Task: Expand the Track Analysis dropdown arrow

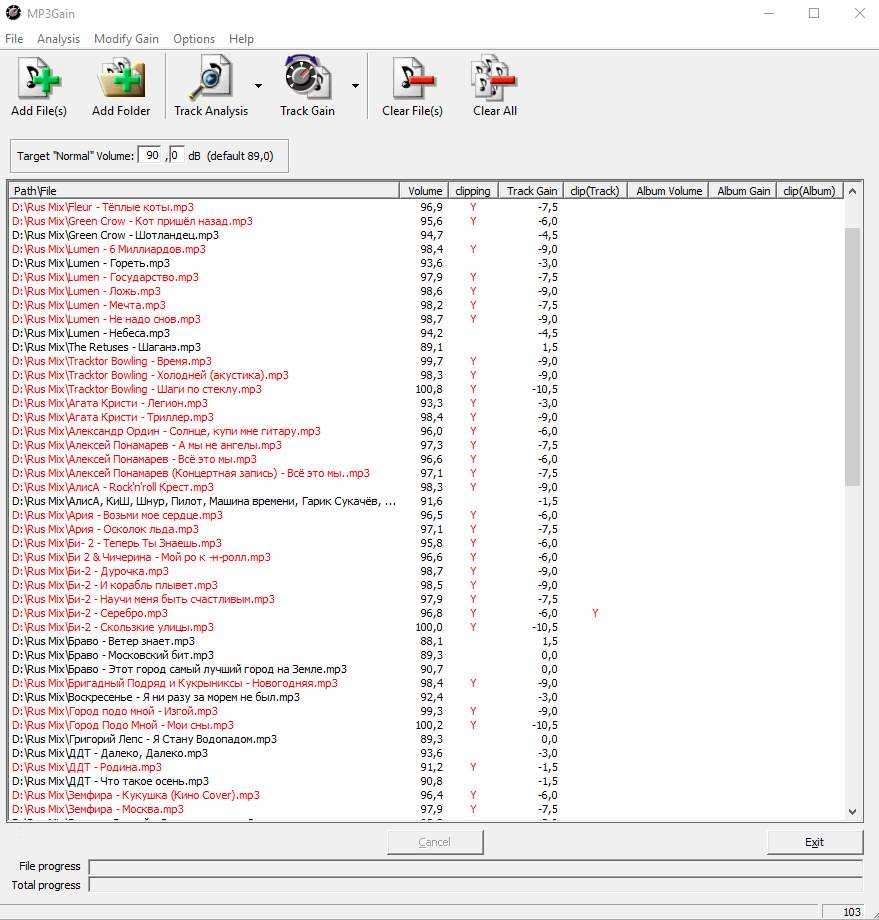Action: [x=258, y=86]
